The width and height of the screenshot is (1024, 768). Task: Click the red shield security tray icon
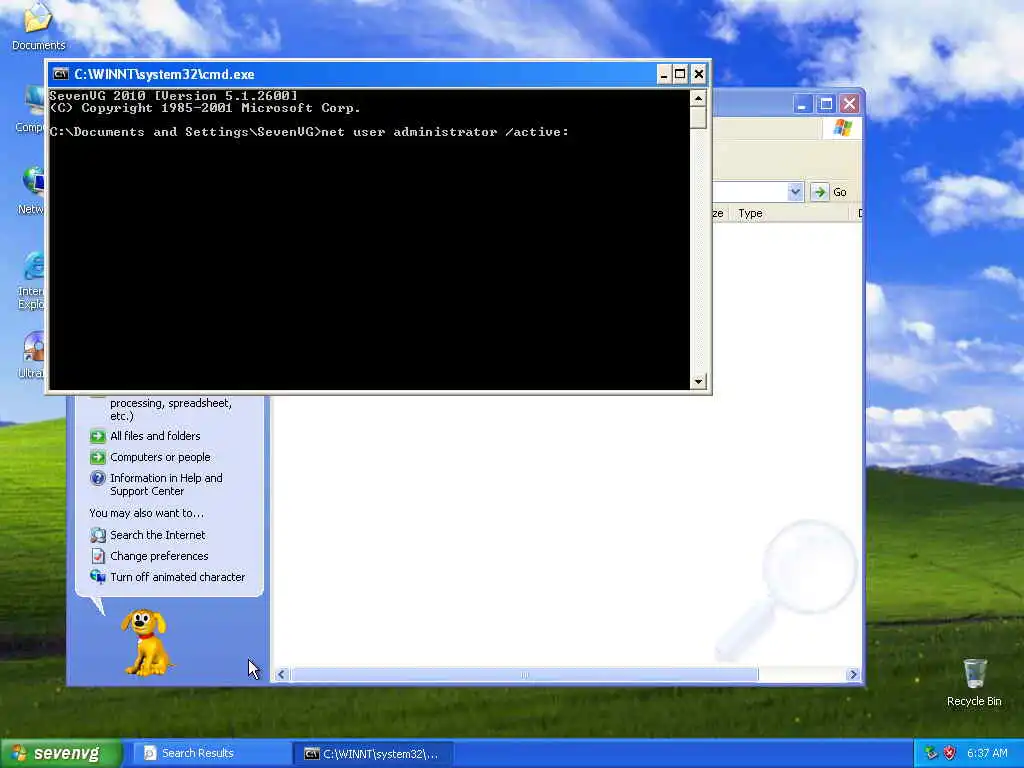tap(949, 753)
